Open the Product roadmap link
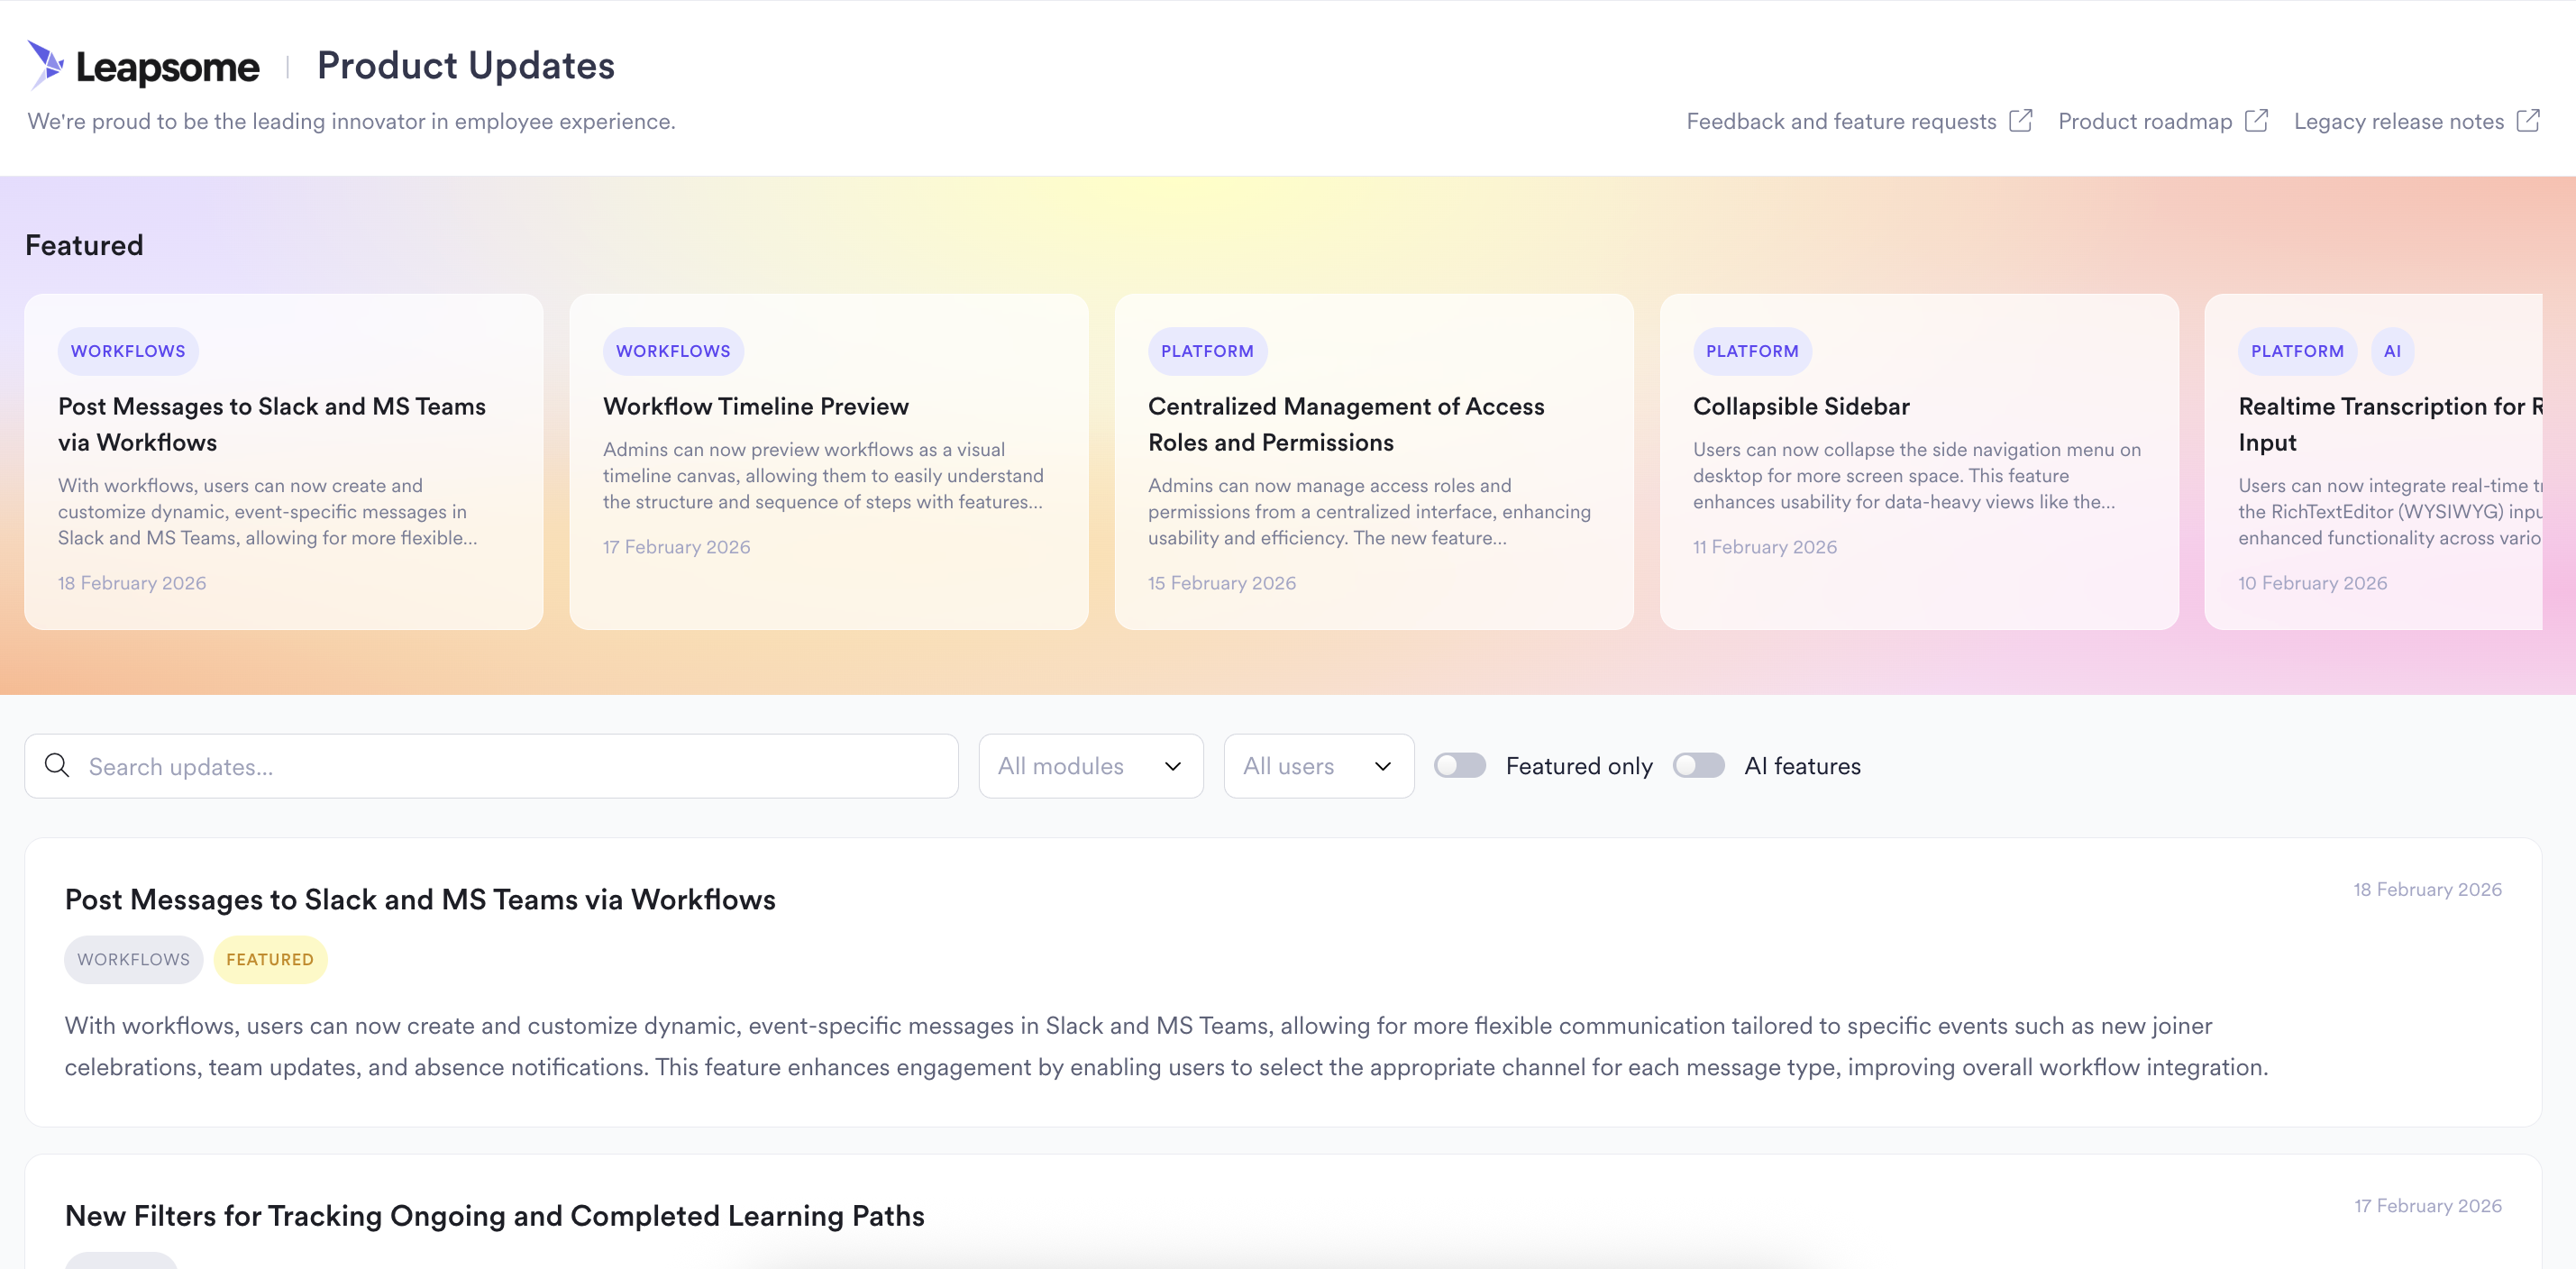This screenshot has height=1269, width=2576. (x=2145, y=121)
